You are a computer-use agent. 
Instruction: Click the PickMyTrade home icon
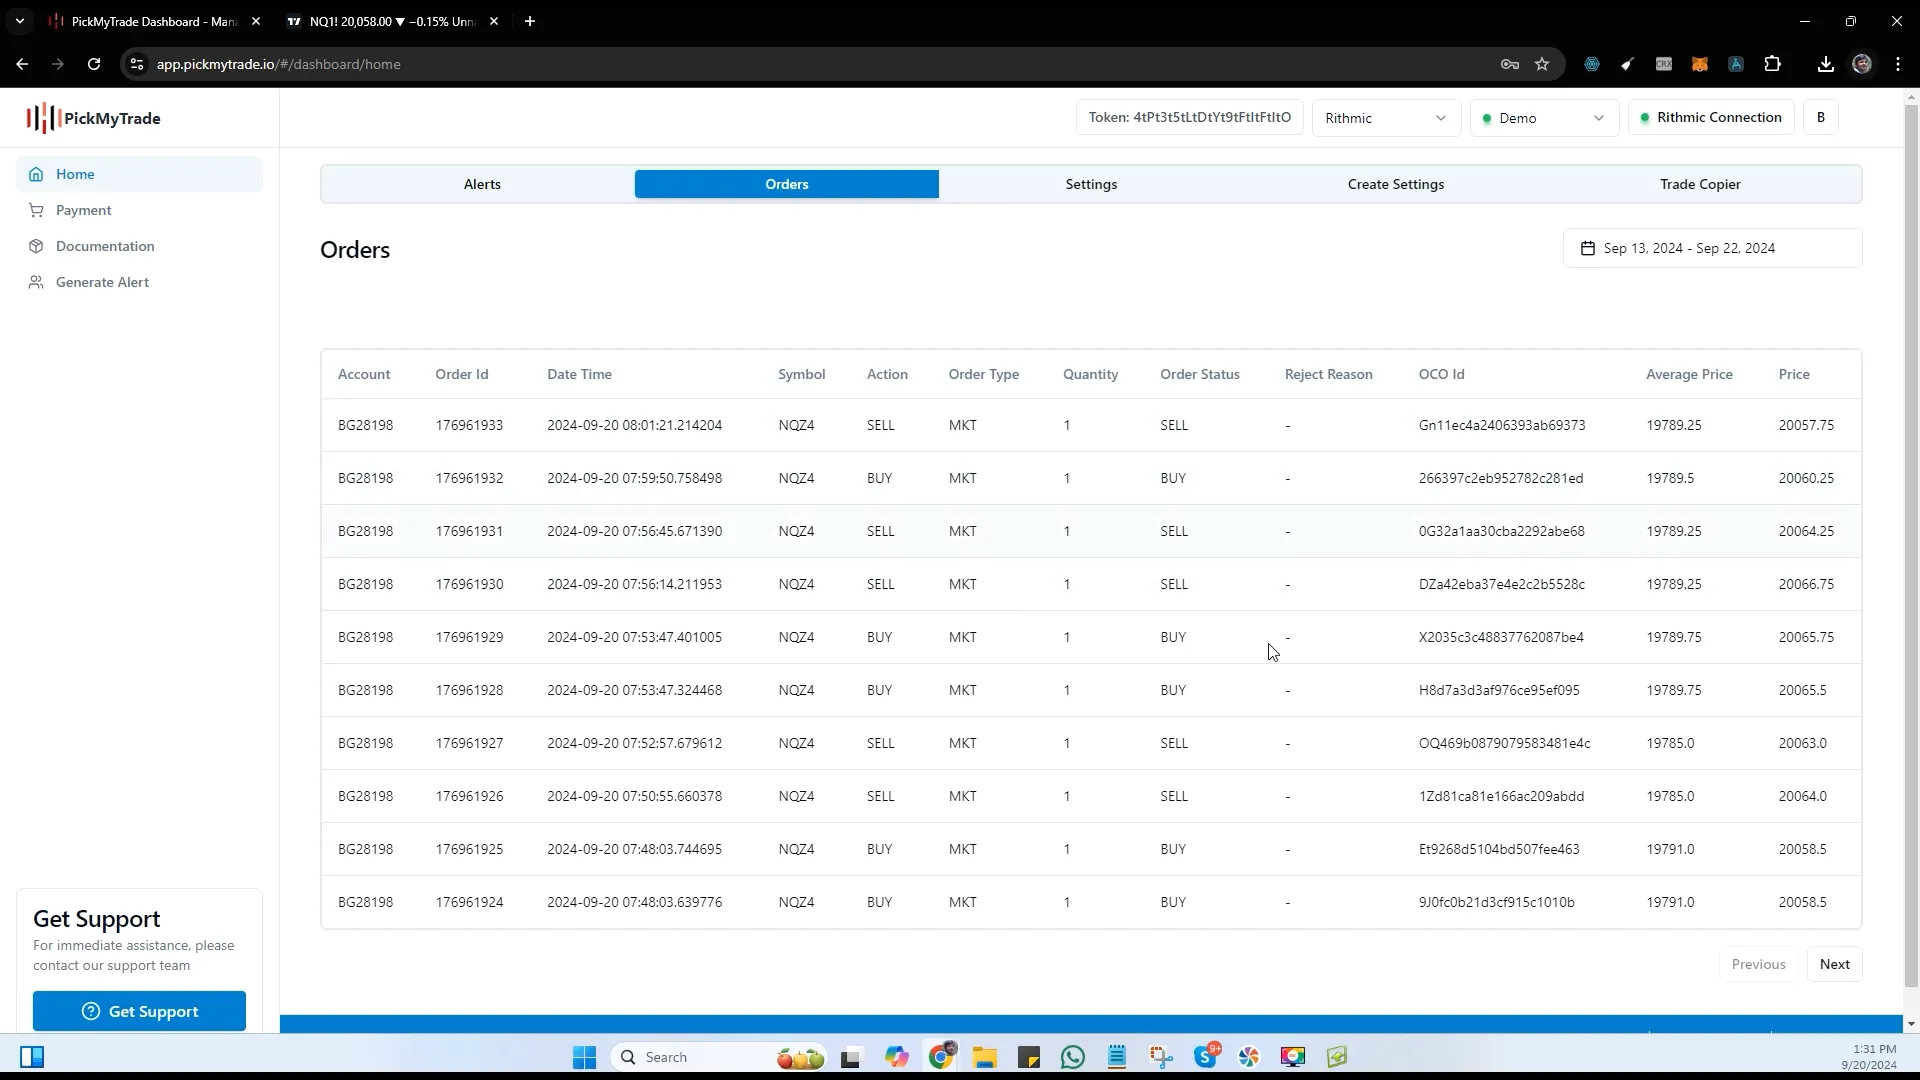tap(36, 173)
